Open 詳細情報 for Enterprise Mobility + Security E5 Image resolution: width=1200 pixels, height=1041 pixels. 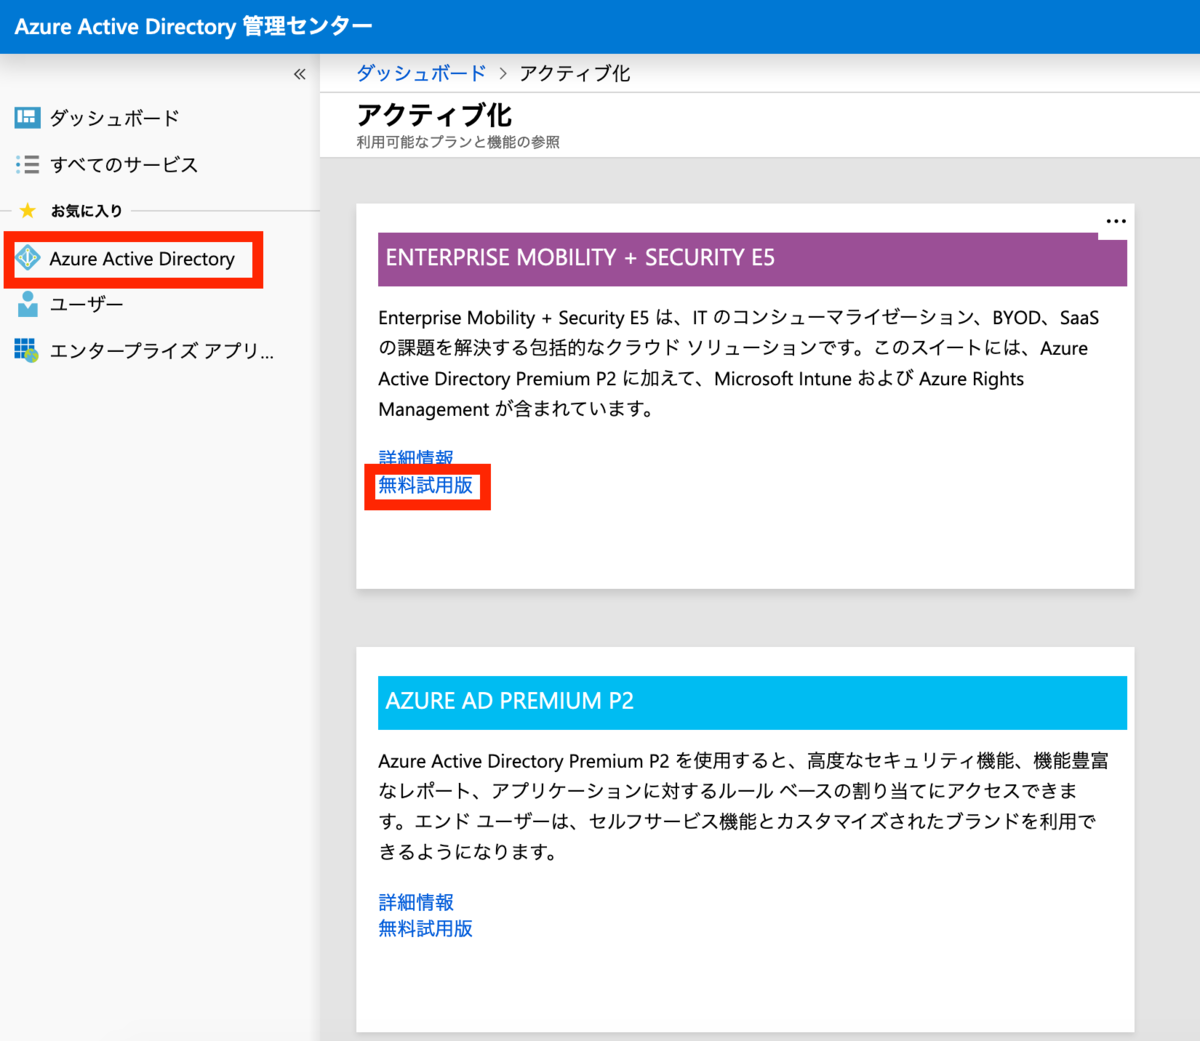point(416,458)
